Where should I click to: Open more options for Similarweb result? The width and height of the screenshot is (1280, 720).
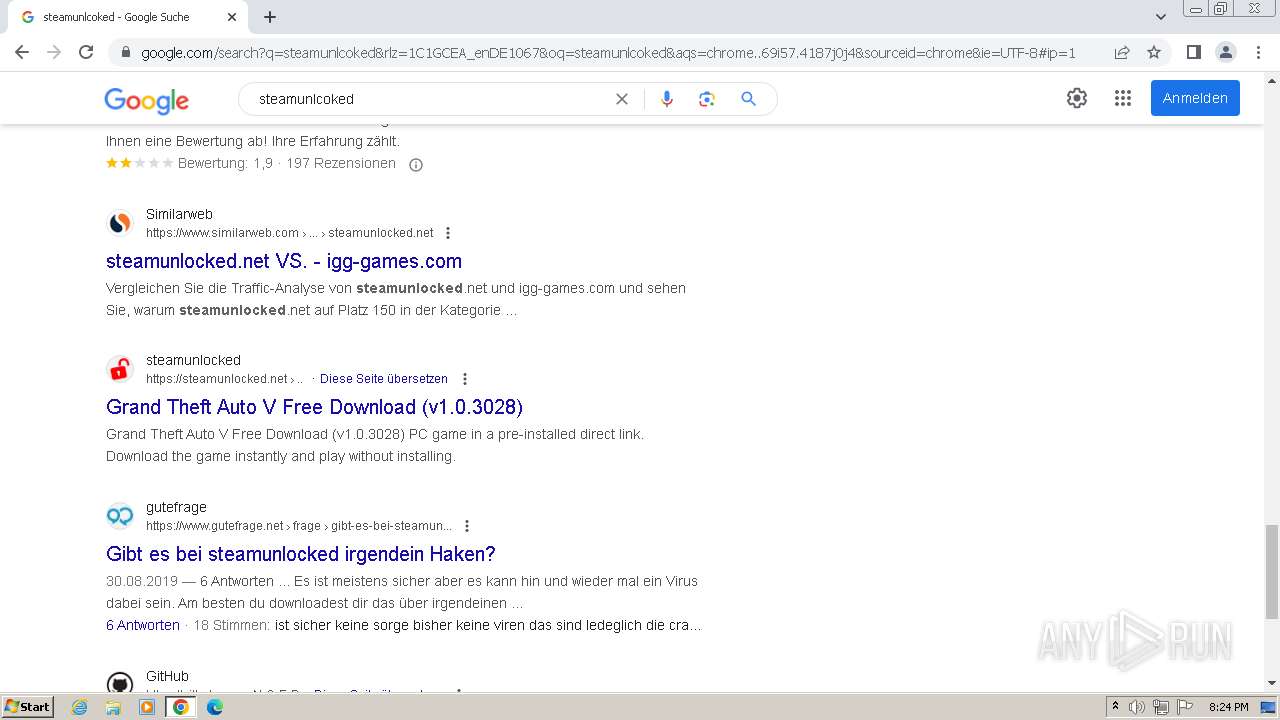pyautogui.click(x=448, y=233)
